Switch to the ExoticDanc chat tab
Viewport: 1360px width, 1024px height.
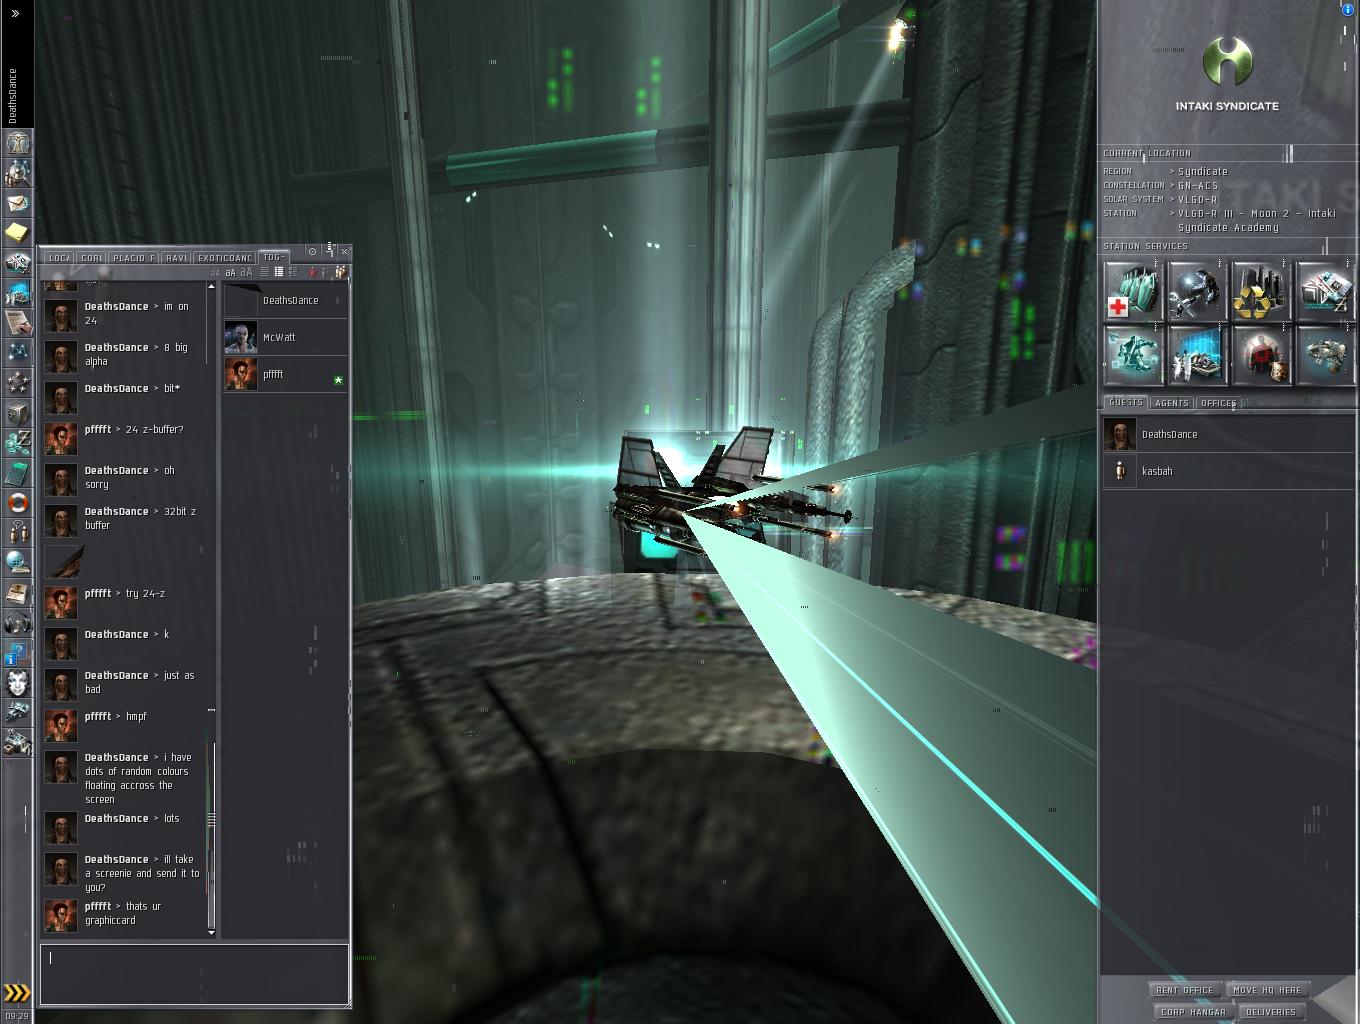click(225, 258)
